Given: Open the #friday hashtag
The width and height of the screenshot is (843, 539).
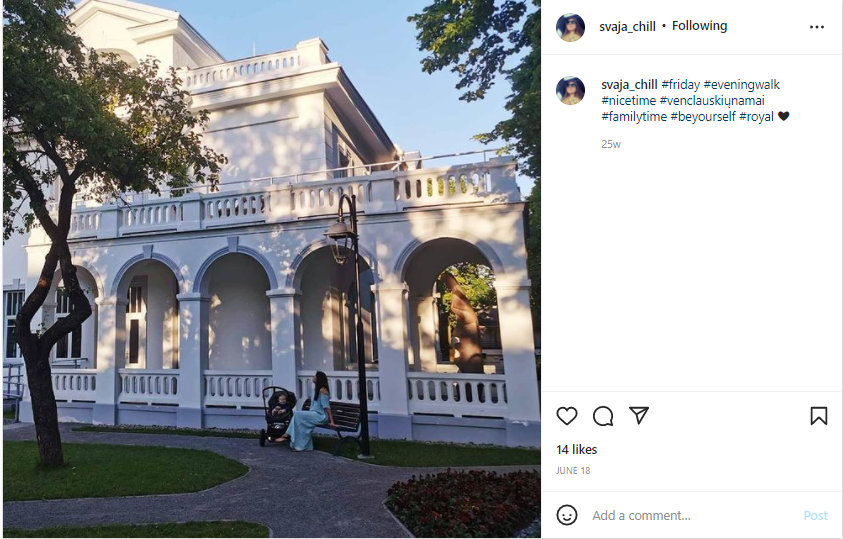Looking at the screenshot, I should coord(681,84).
